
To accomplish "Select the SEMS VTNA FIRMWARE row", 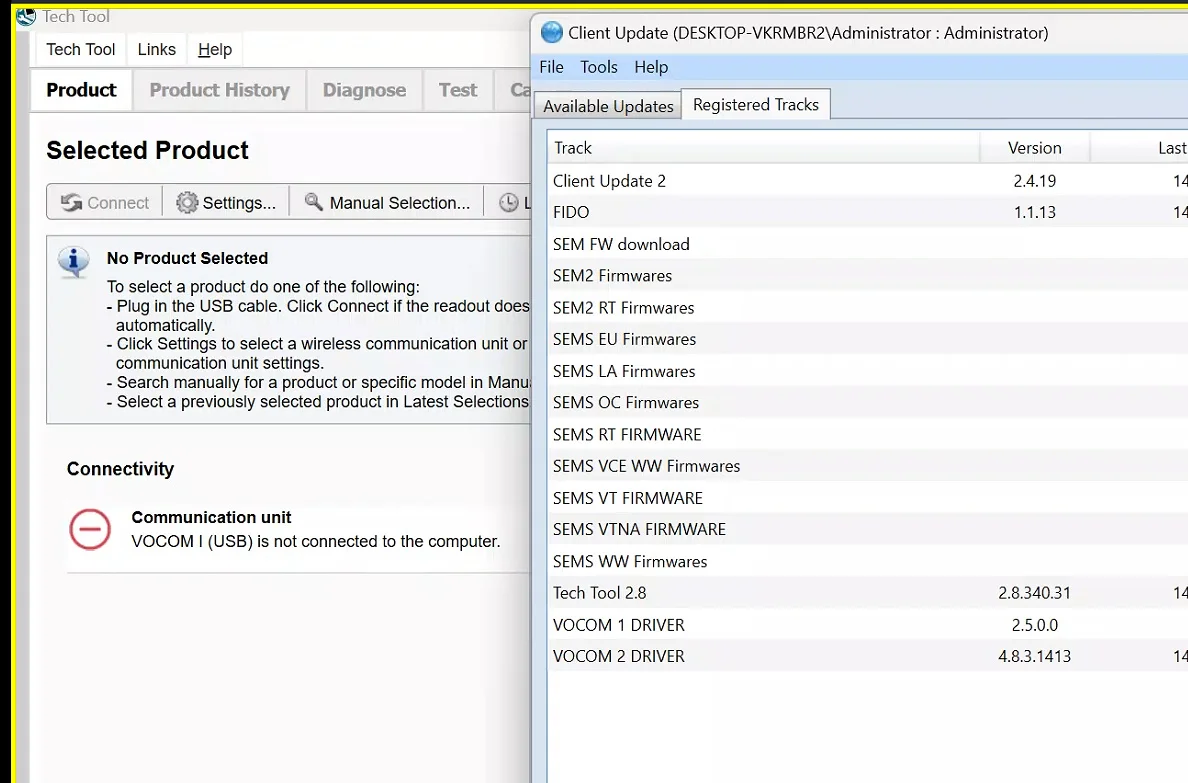I will 868,529.
